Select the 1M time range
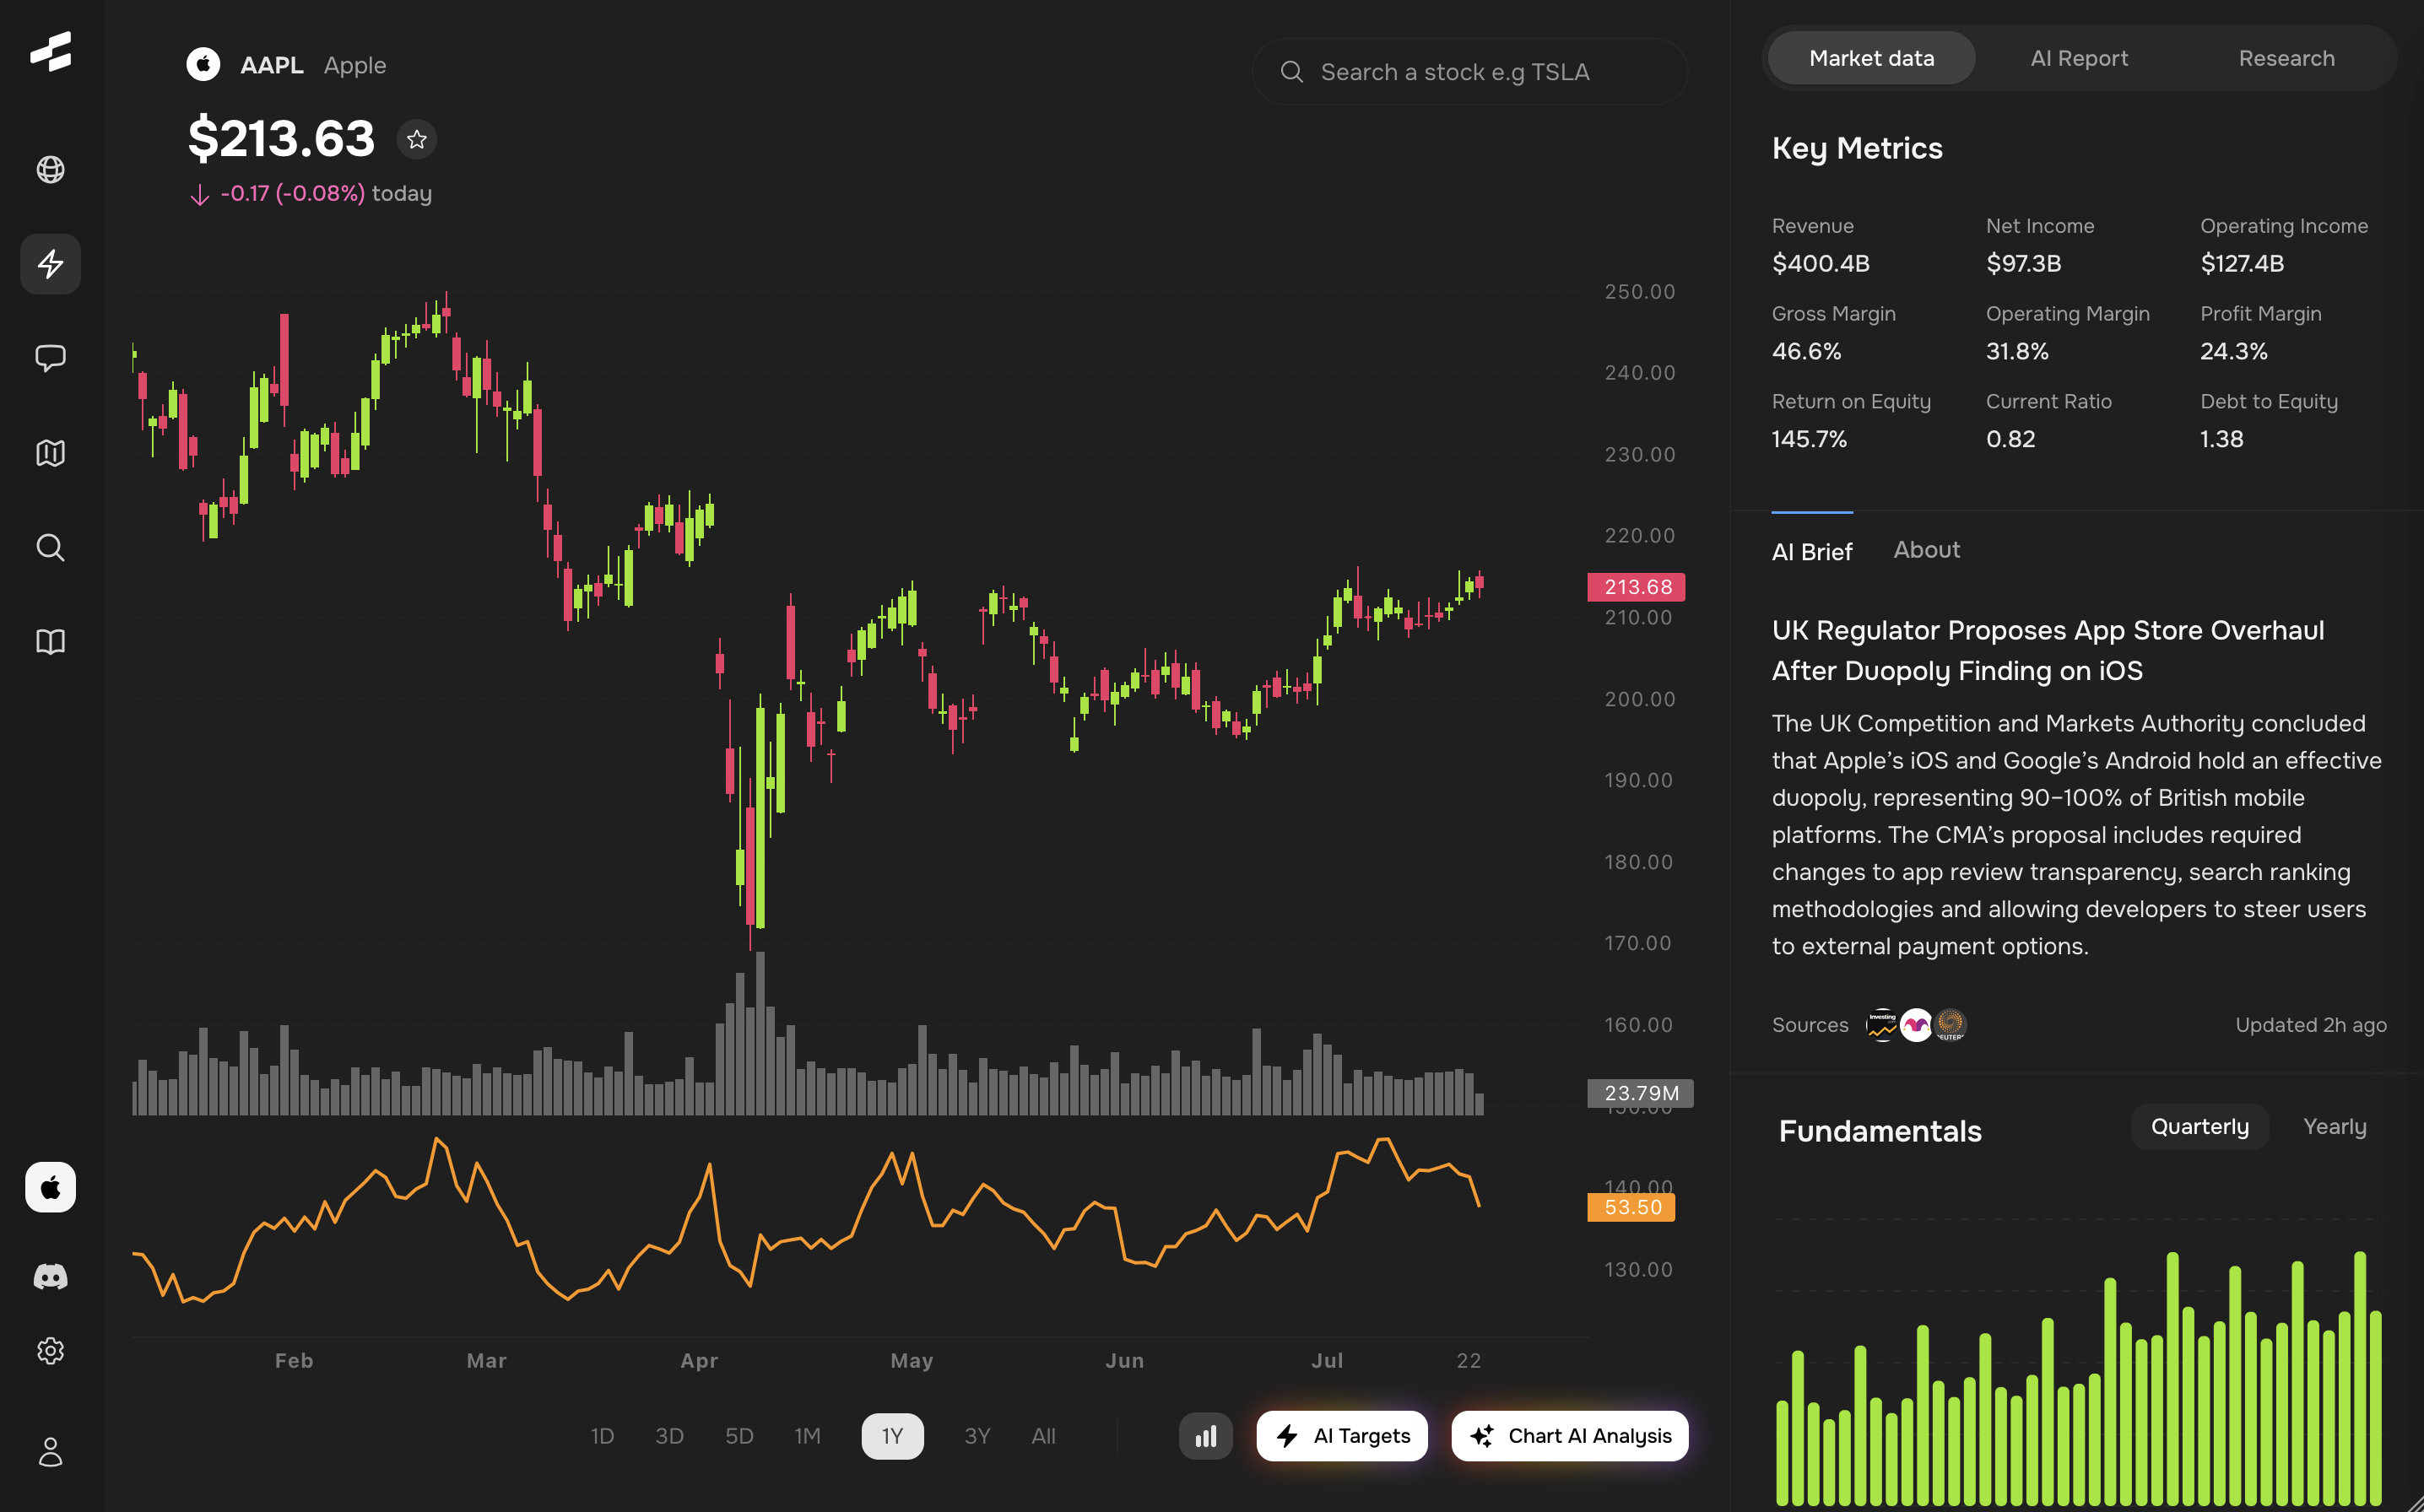2424x1512 pixels. click(x=807, y=1436)
